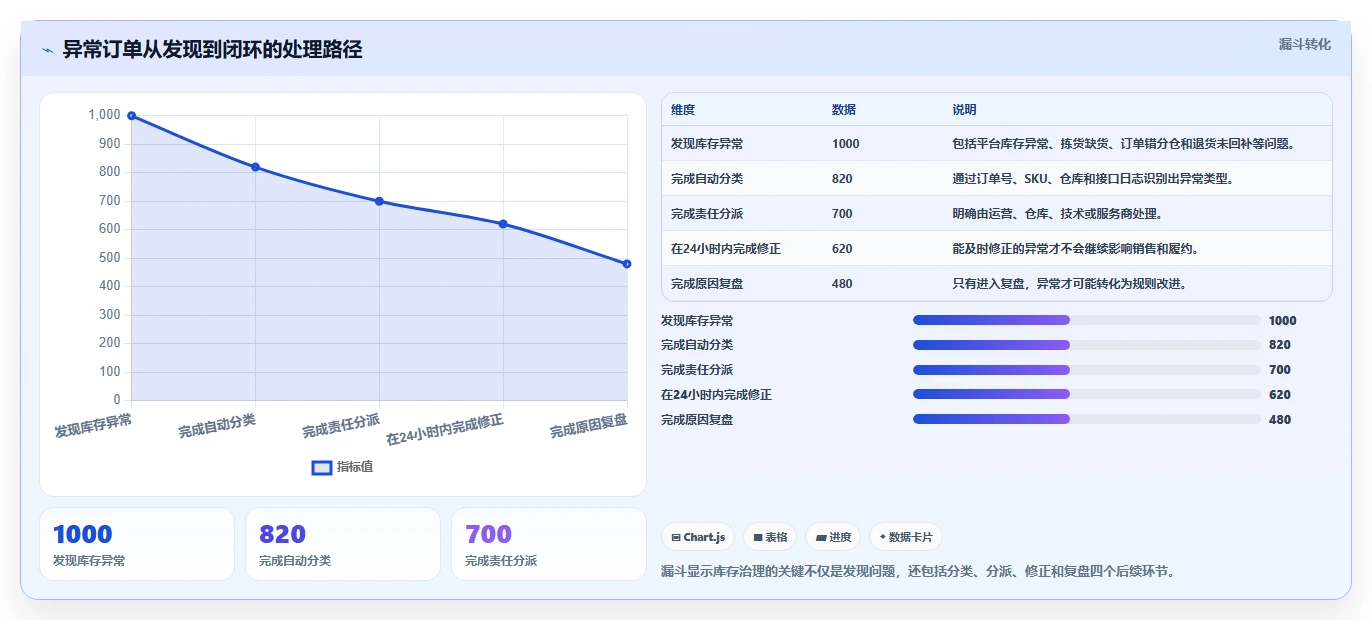Image resolution: width=1372 pixels, height=620 pixels.
Task: Click the 发现库存异常 progress bar
Action: [x=1087, y=320]
